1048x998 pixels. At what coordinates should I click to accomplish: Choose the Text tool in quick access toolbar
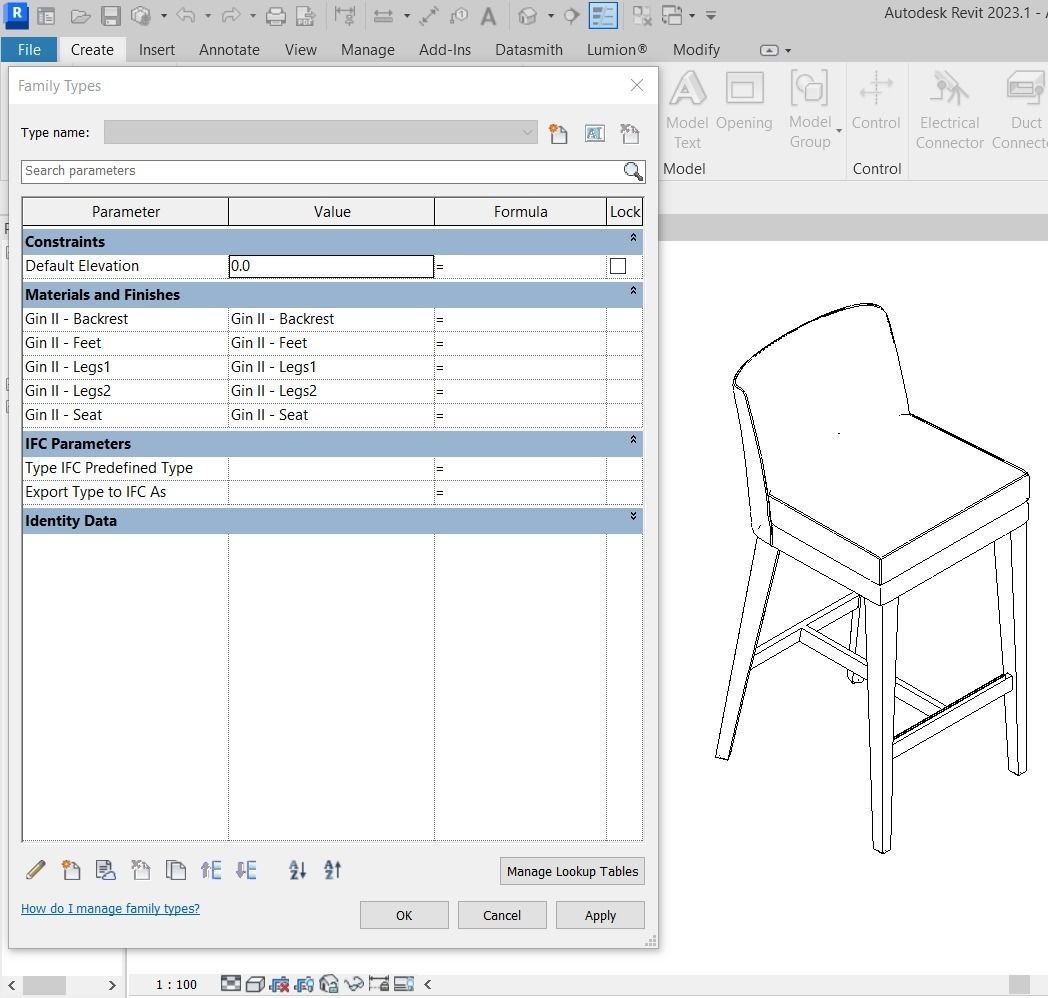point(489,16)
